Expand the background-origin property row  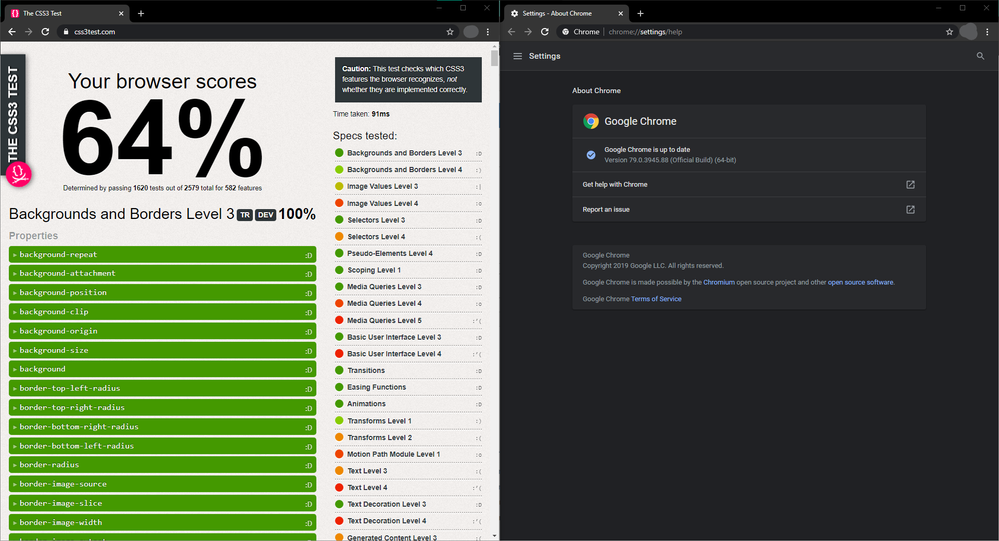tap(162, 331)
